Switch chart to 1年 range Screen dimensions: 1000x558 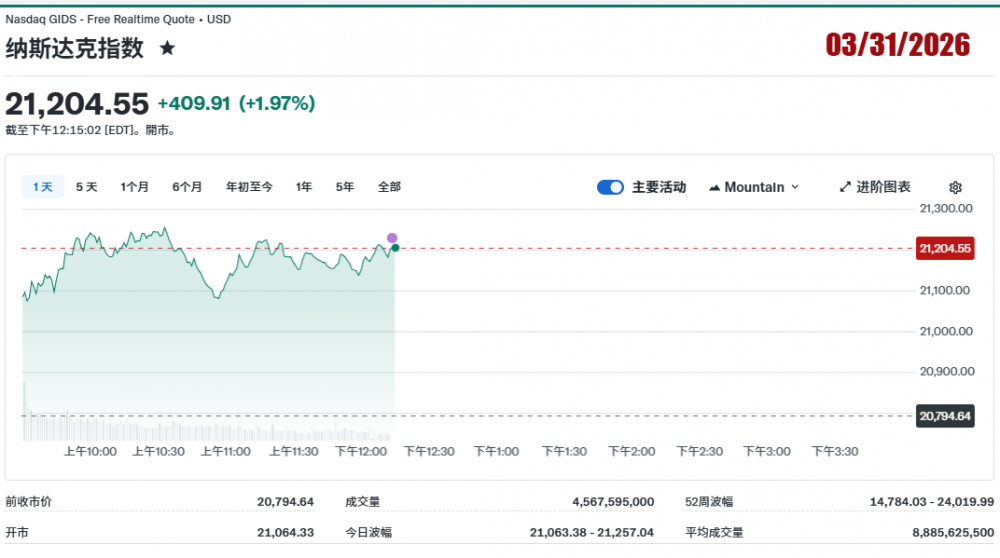tap(304, 187)
